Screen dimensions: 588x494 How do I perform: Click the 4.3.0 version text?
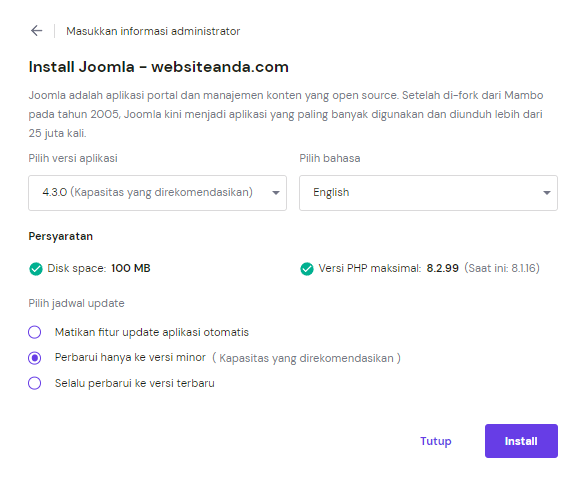55,192
